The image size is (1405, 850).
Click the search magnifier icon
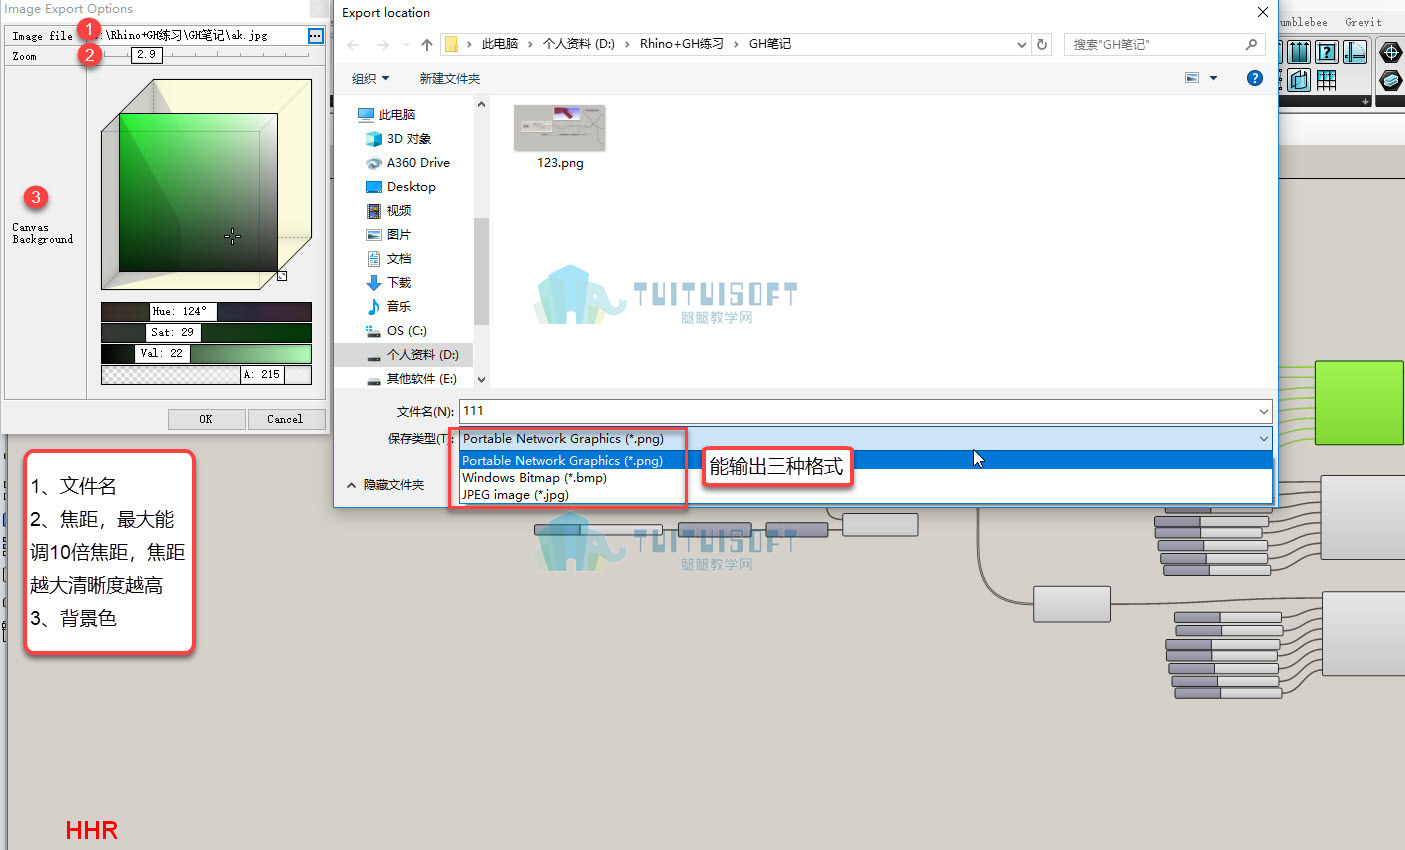click(x=1251, y=45)
